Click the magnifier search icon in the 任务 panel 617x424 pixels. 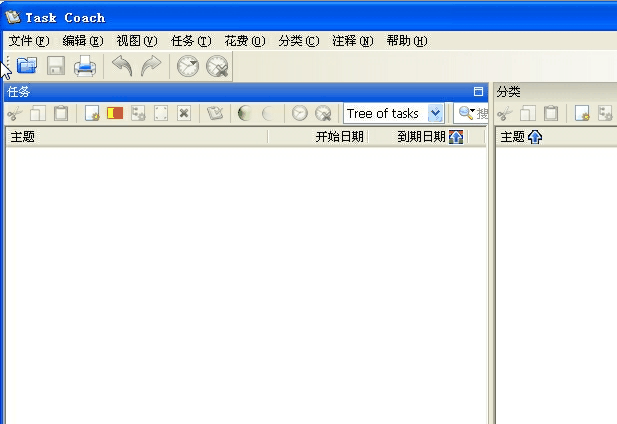tap(467, 113)
